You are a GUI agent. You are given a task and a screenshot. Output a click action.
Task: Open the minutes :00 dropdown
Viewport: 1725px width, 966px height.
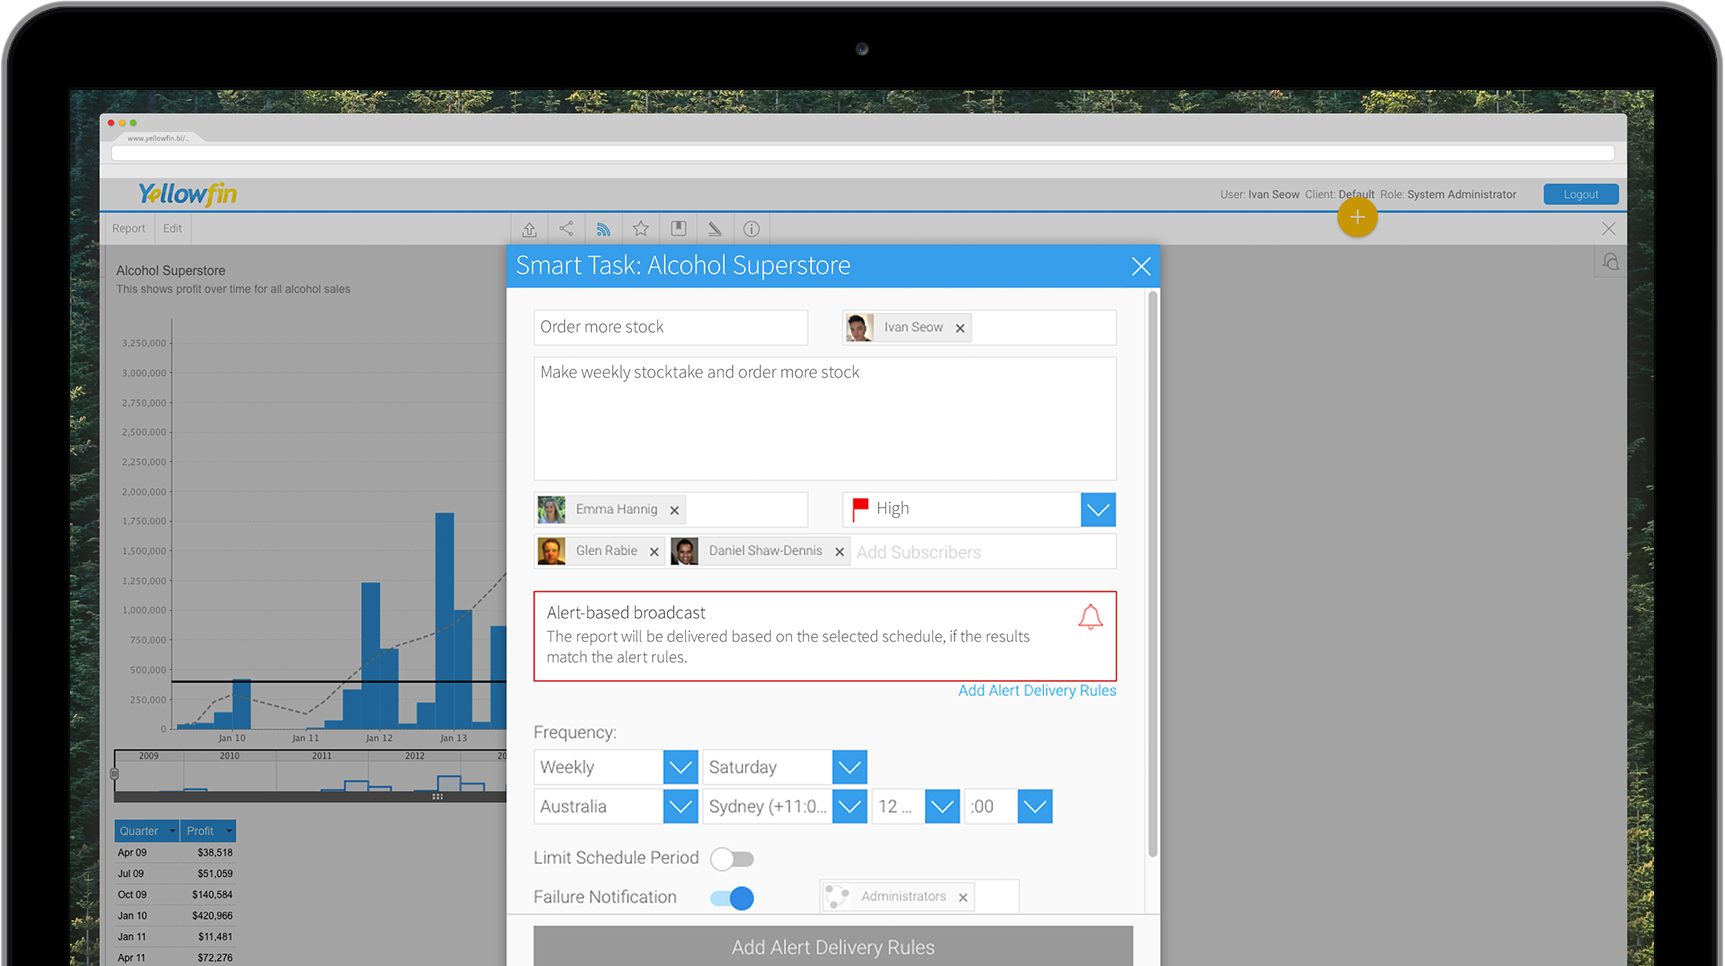tap(1035, 807)
